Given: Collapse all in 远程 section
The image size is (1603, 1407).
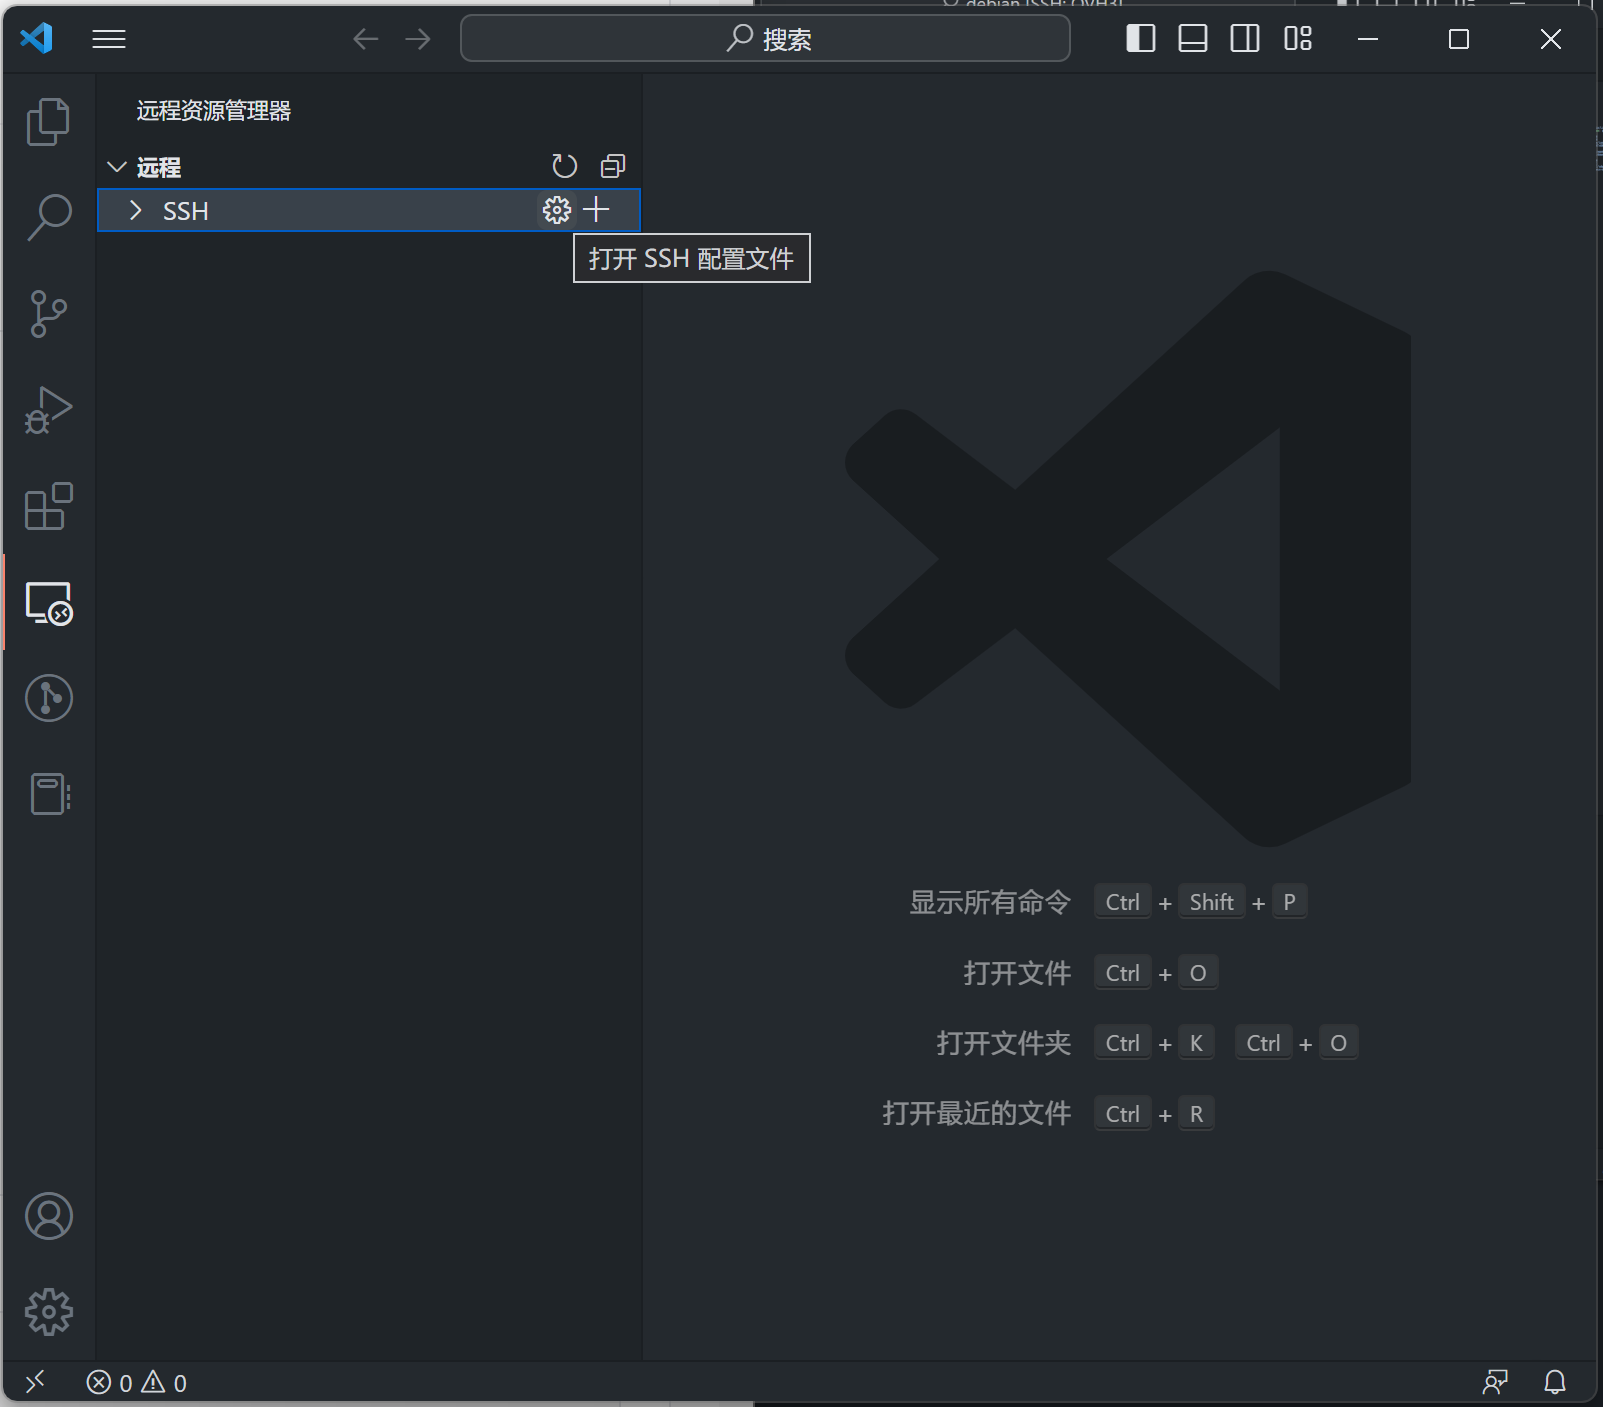Looking at the screenshot, I should pyautogui.click(x=613, y=166).
